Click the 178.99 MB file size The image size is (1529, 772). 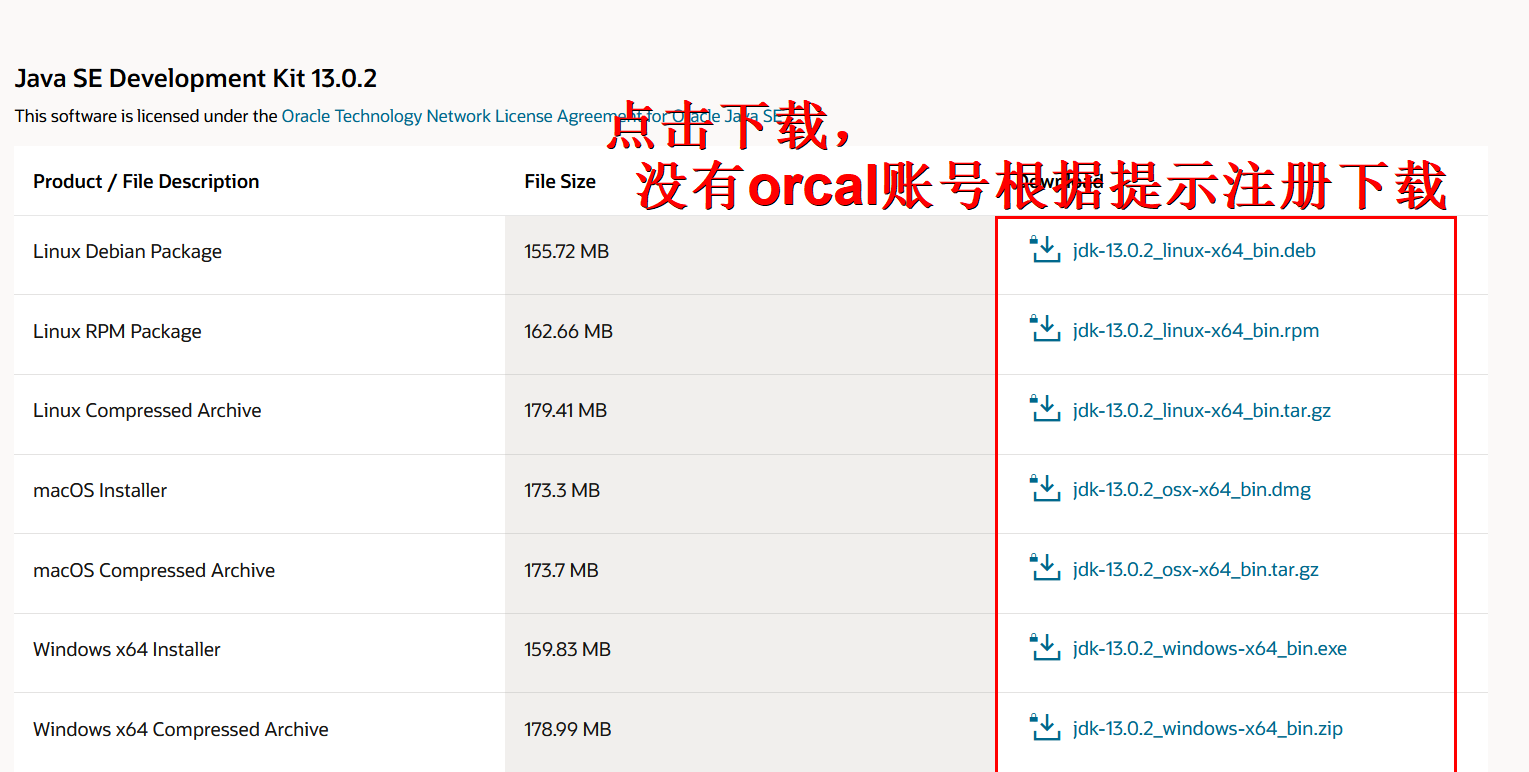567,730
